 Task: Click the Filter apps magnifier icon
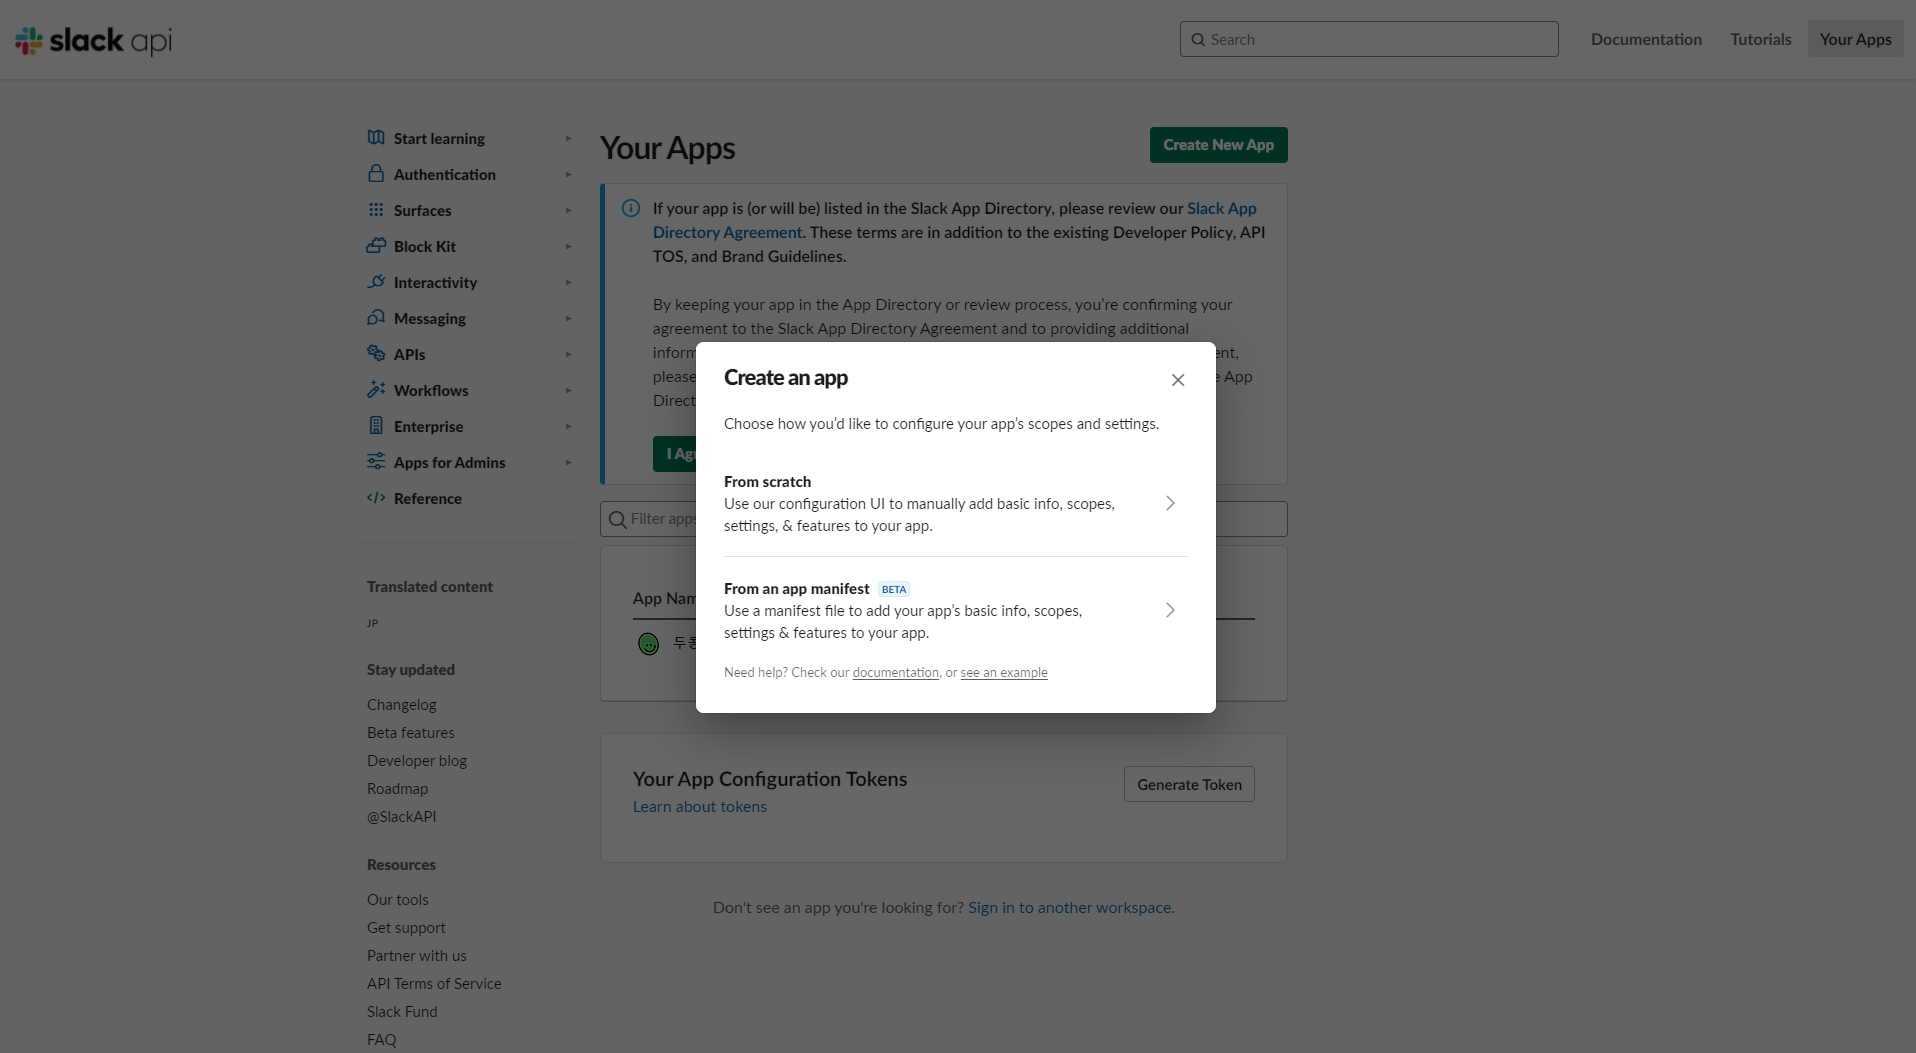coord(618,519)
